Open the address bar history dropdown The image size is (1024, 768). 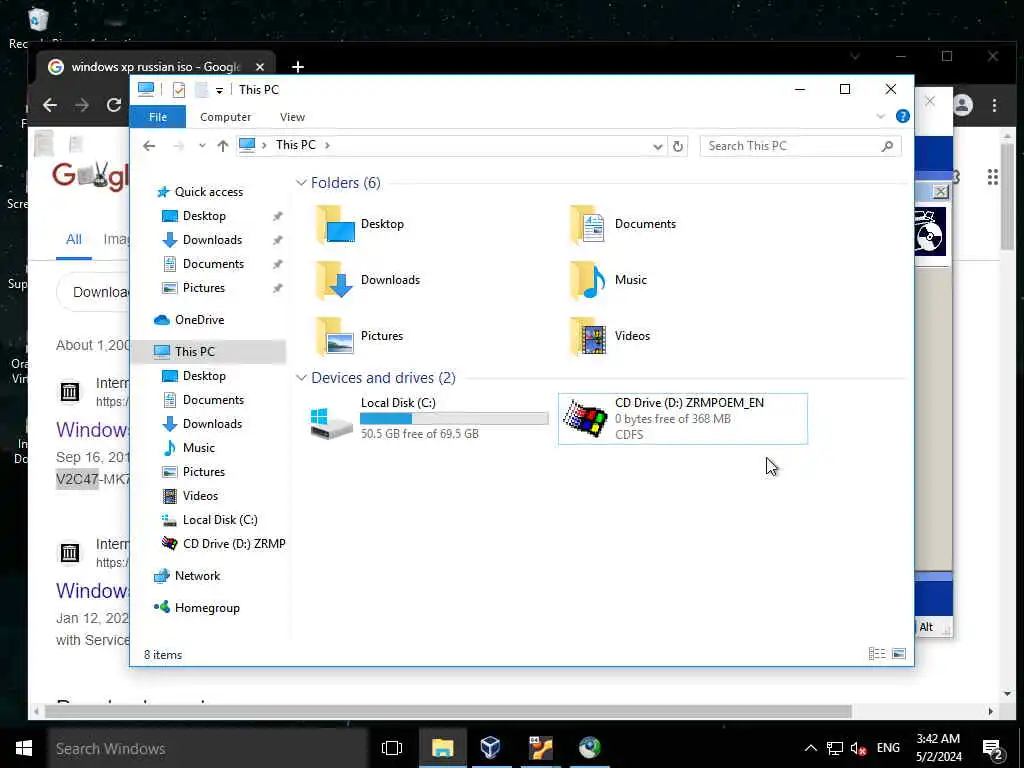tap(658, 146)
